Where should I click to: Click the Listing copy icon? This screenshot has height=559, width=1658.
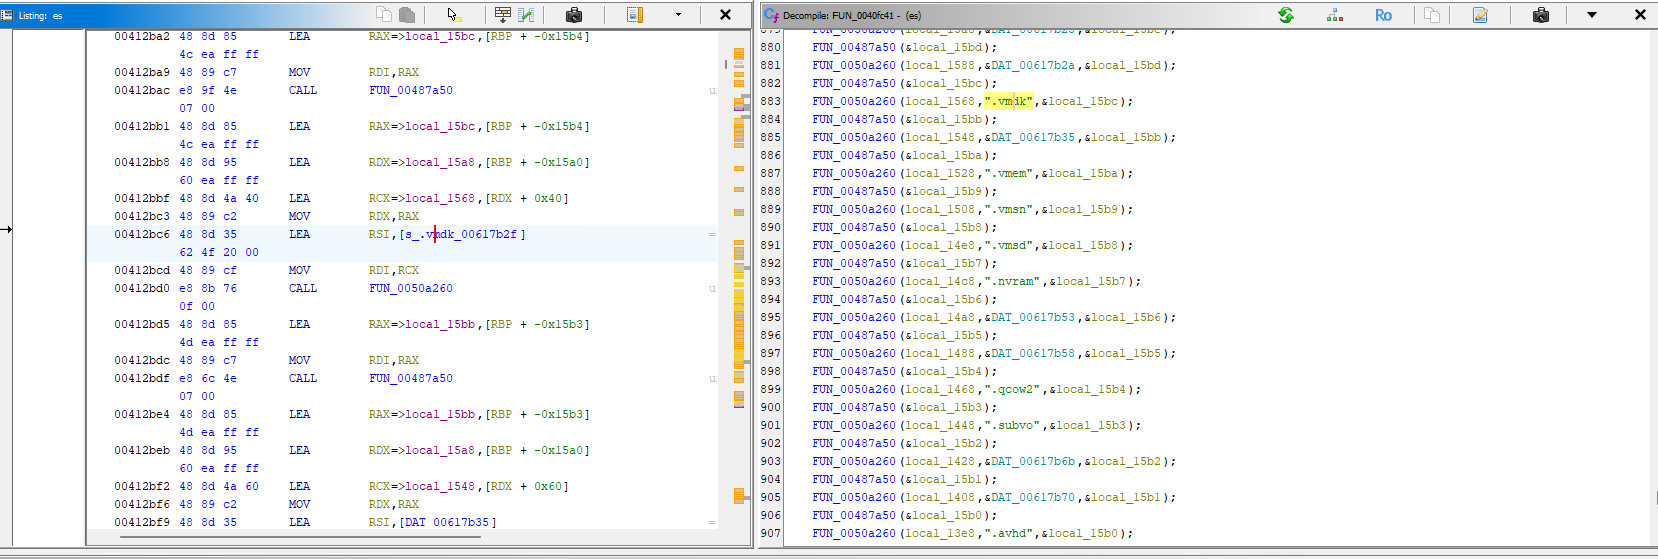384,14
